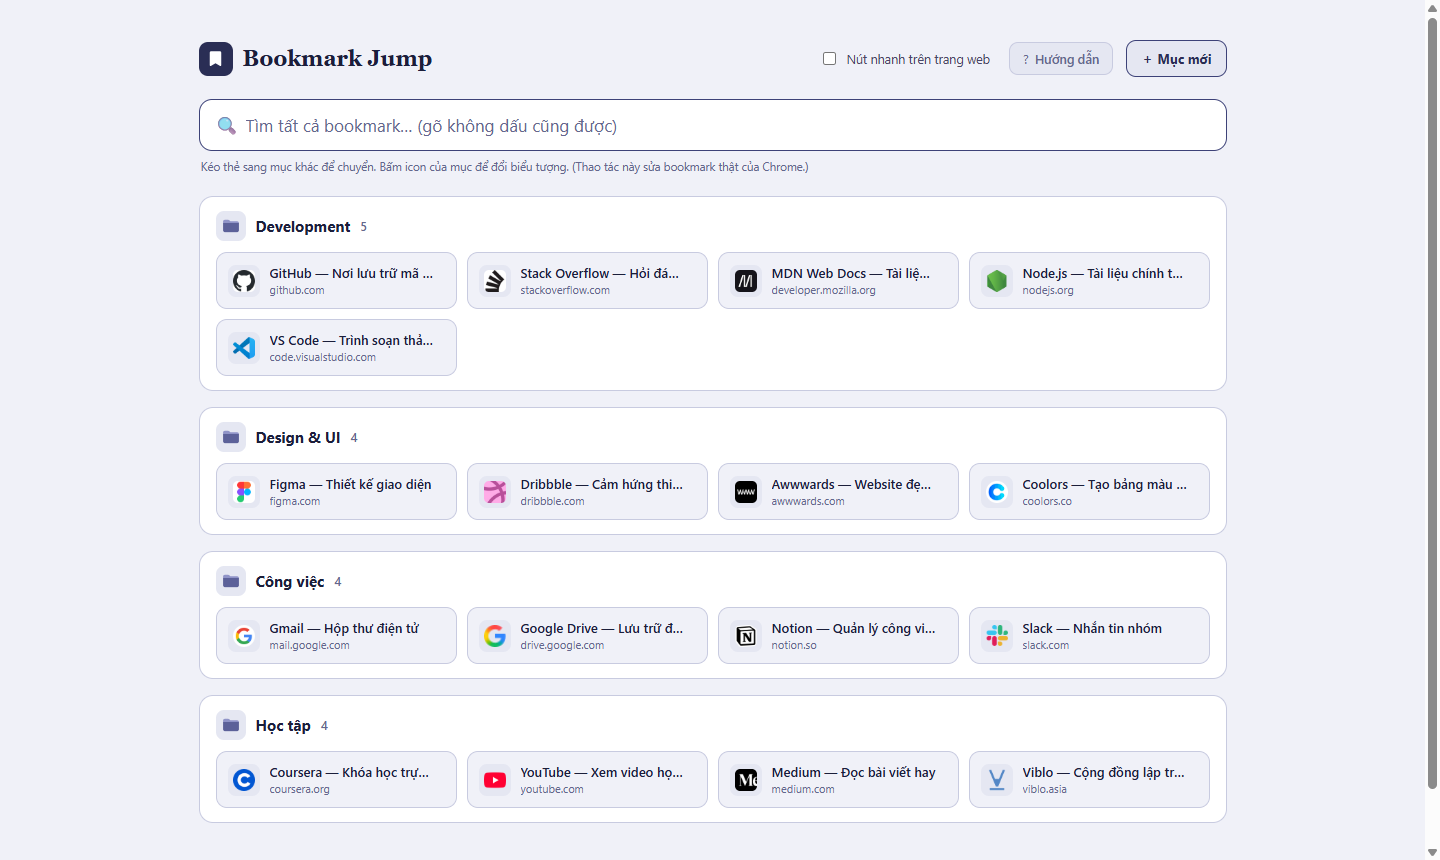Open the Slack bookmark title
This screenshot has height=860, width=1440.
pos(1092,628)
